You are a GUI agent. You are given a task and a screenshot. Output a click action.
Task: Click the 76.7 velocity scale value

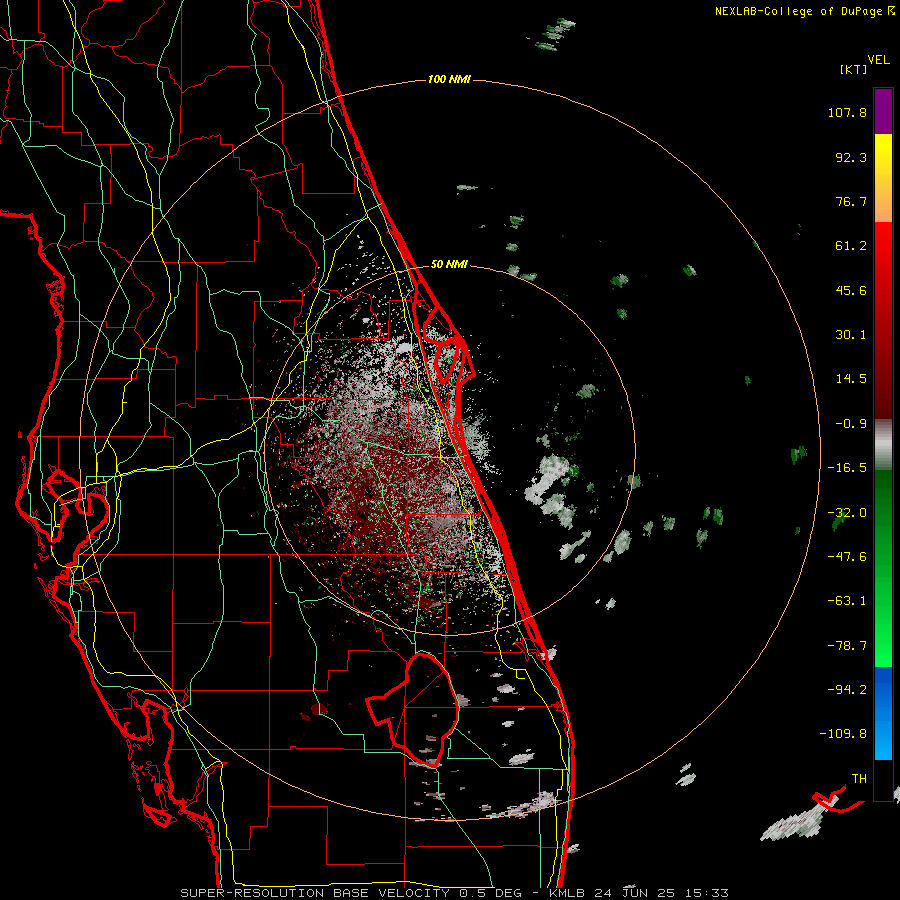tap(851, 201)
